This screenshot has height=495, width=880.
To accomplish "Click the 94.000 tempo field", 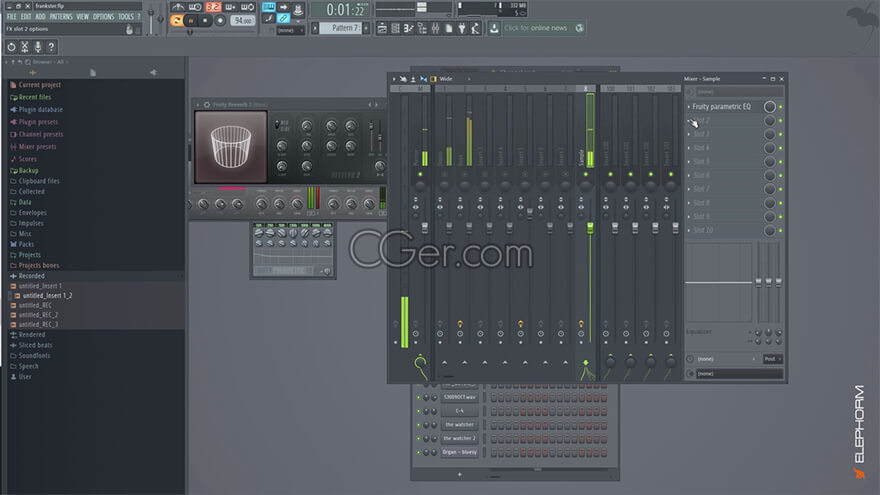I will click(x=243, y=20).
